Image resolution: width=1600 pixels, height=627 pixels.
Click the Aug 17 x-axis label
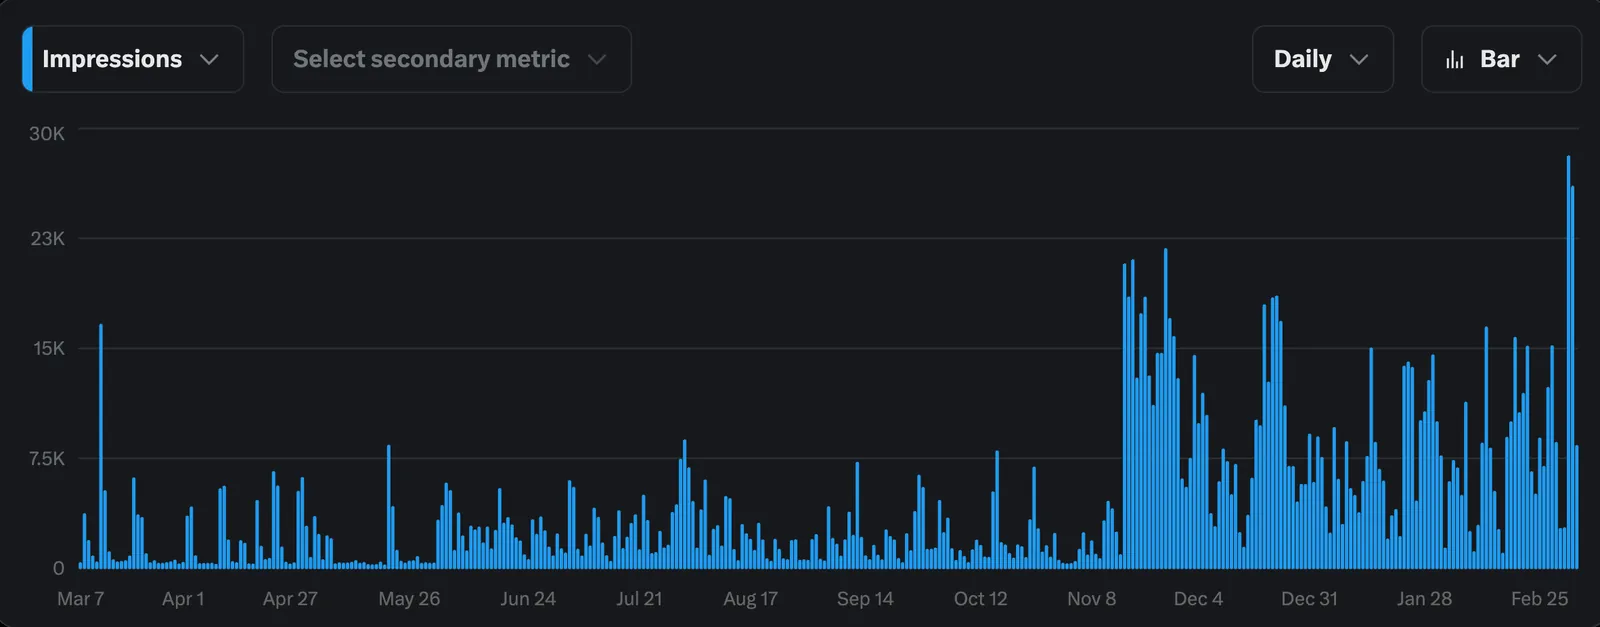(x=750, y=598)
